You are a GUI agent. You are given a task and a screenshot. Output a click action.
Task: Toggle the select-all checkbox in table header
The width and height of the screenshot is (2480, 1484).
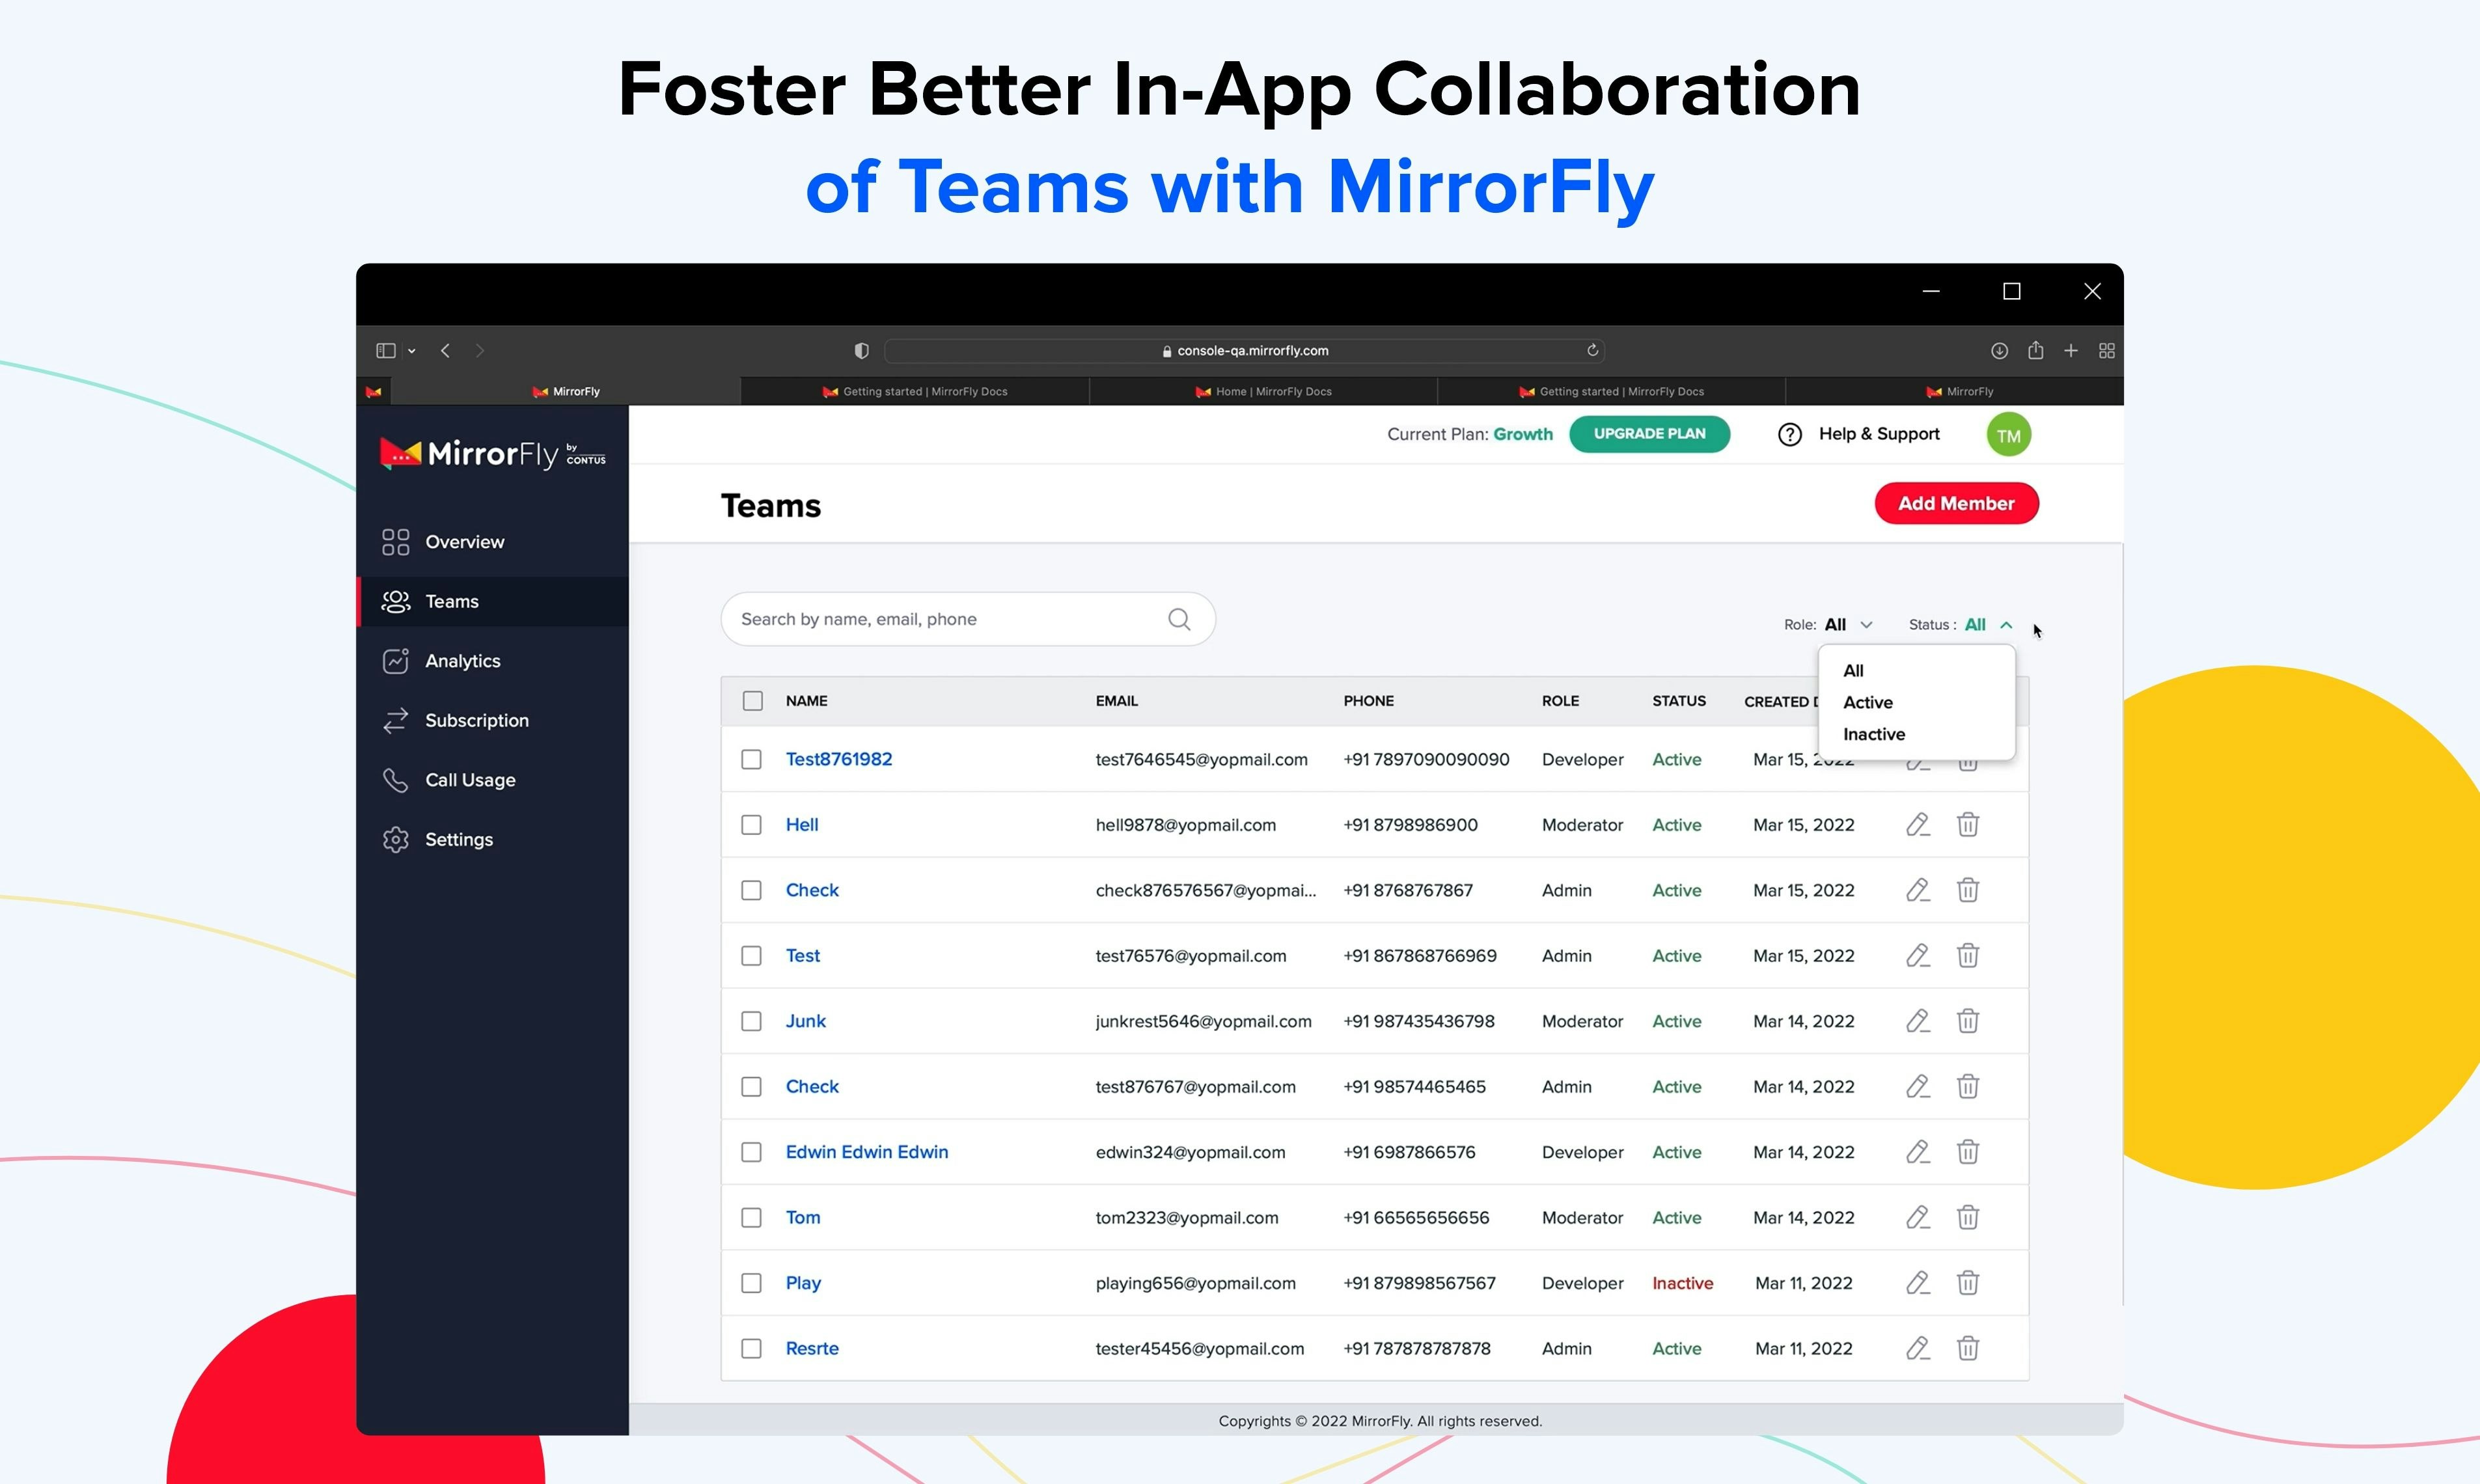pyautogui.click(x=752, y=701)
